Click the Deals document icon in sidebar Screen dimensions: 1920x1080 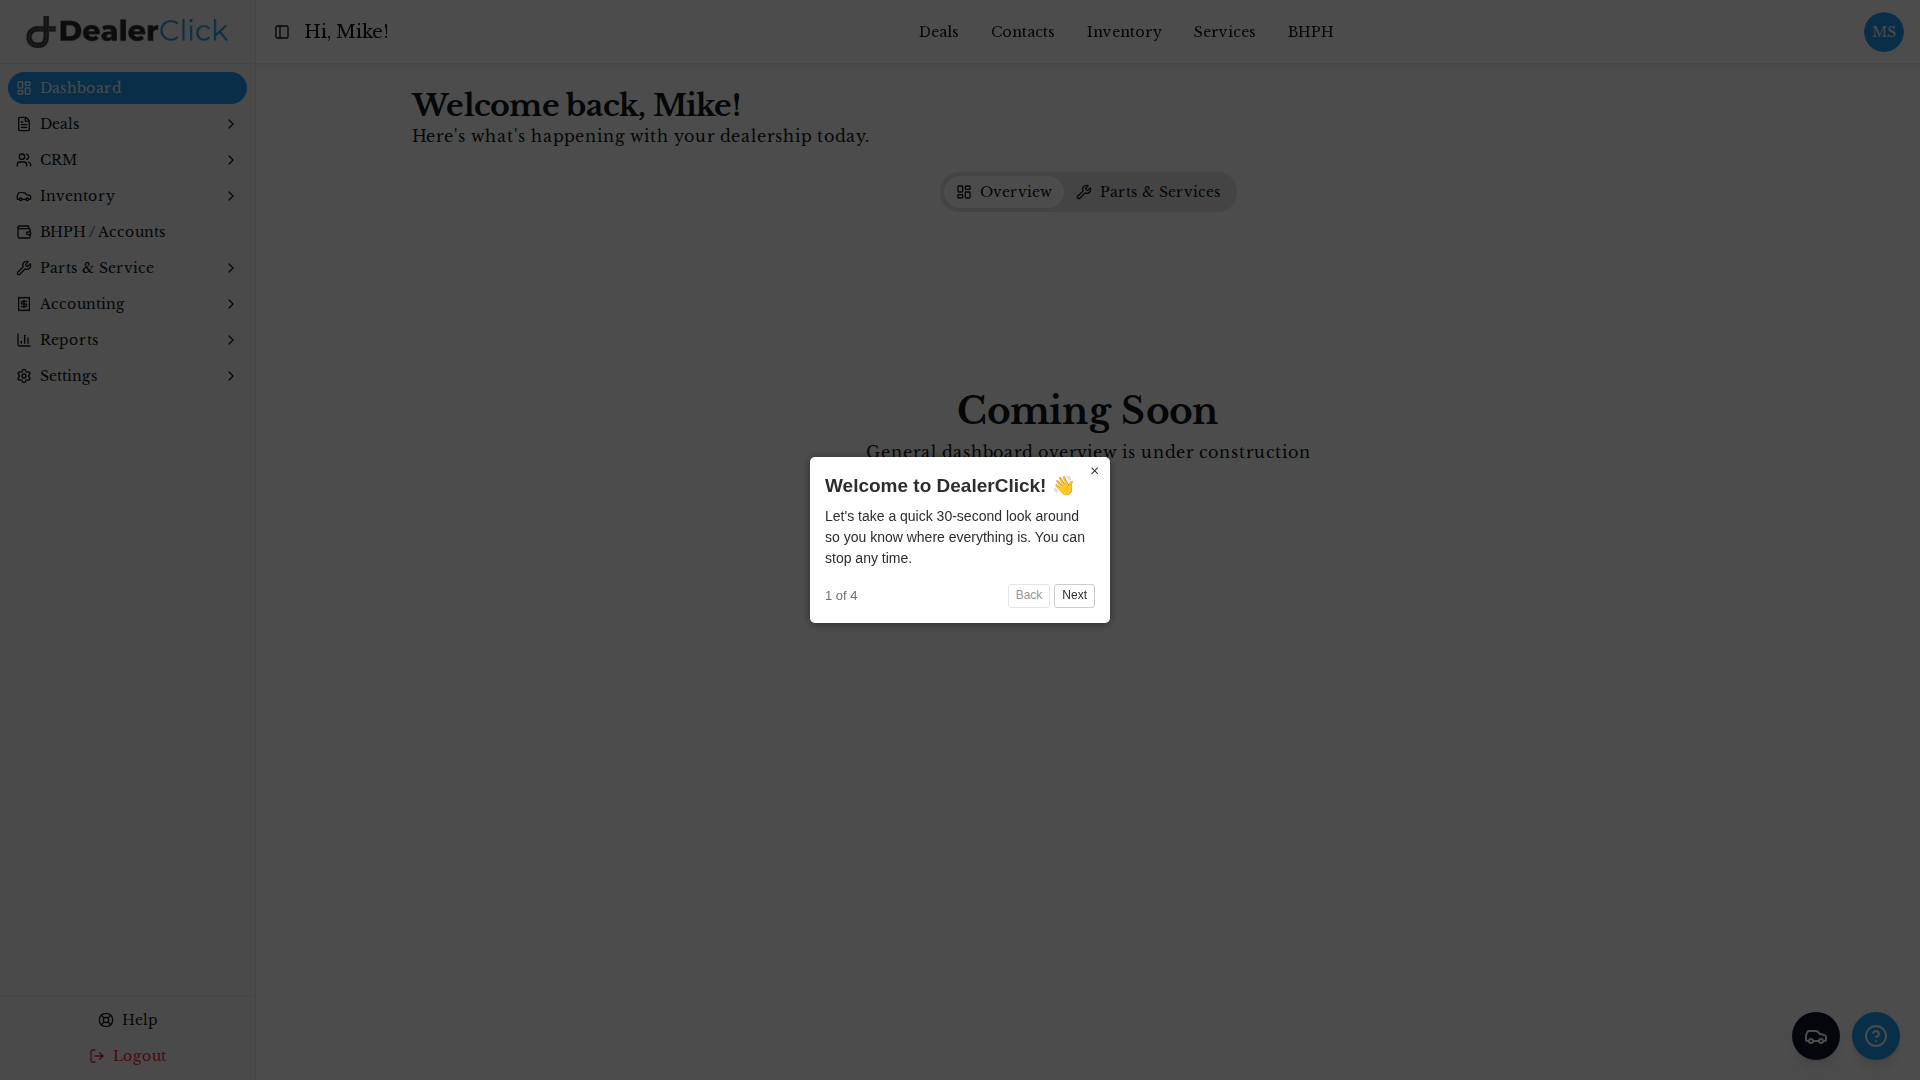pos(24,124)
